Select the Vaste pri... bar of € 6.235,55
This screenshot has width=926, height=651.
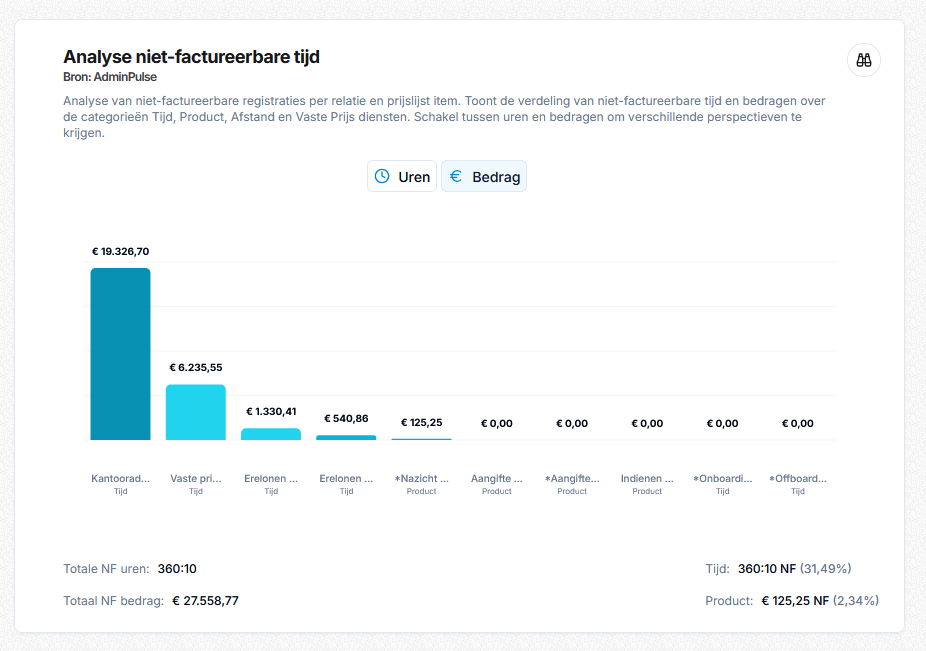click(195, 412)
